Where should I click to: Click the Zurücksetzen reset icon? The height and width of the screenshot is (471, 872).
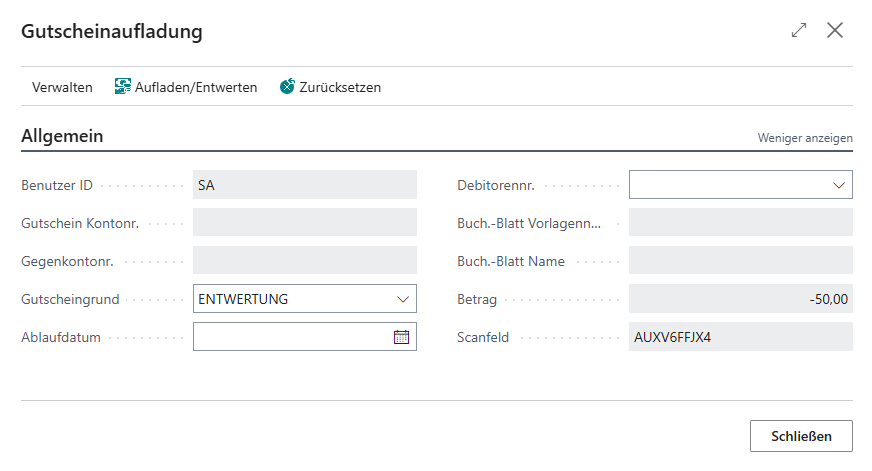pyautogui.click(x=288, y=87)
